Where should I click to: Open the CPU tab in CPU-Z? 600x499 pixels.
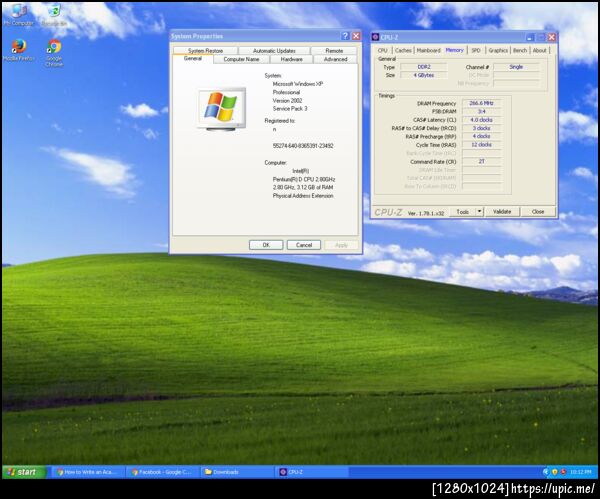tap(383, 50)
